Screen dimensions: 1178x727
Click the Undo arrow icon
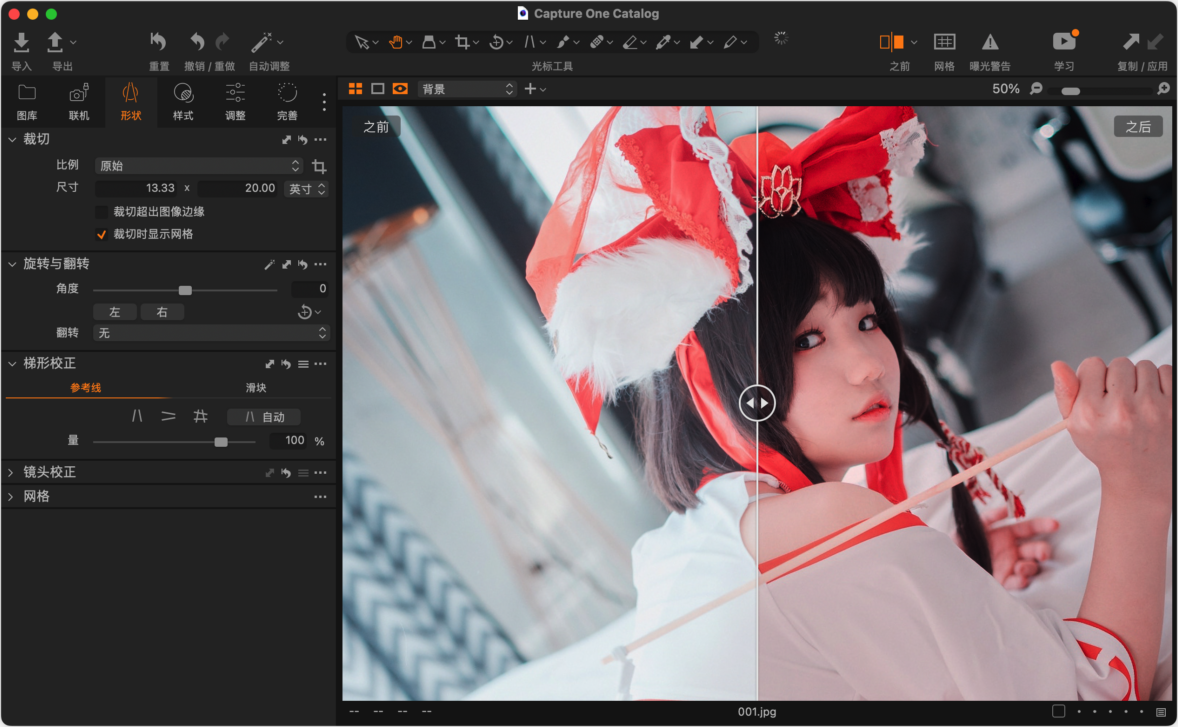pos(197,42)
